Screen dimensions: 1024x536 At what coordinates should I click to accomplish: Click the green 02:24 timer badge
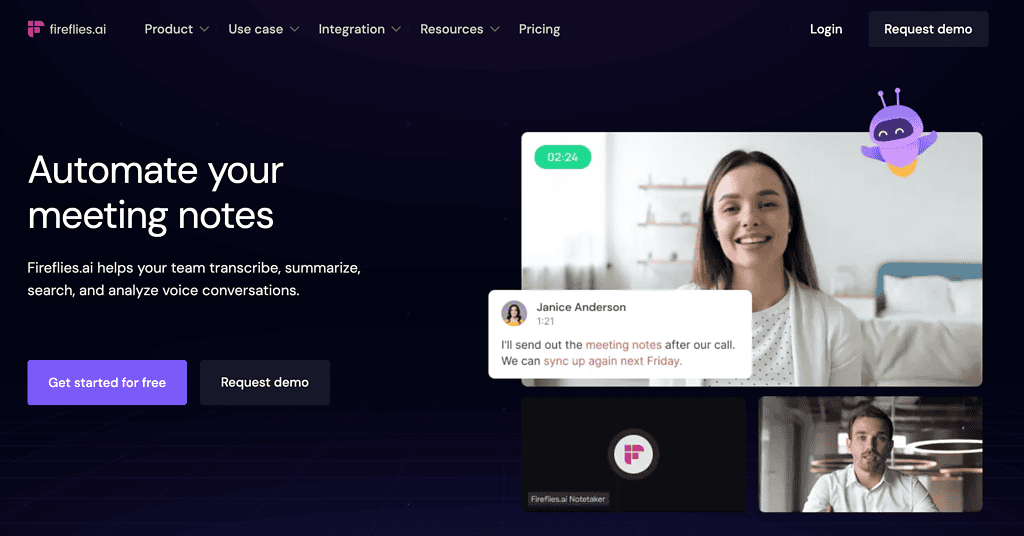(x=562, y=157)
